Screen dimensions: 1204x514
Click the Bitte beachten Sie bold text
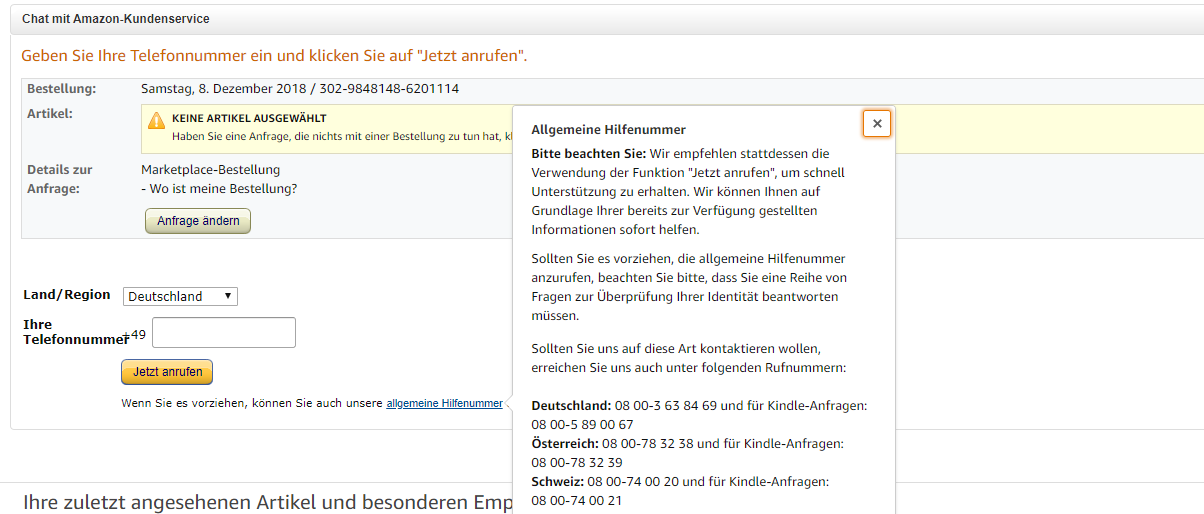pyautogui.click(x=588, y=154)
